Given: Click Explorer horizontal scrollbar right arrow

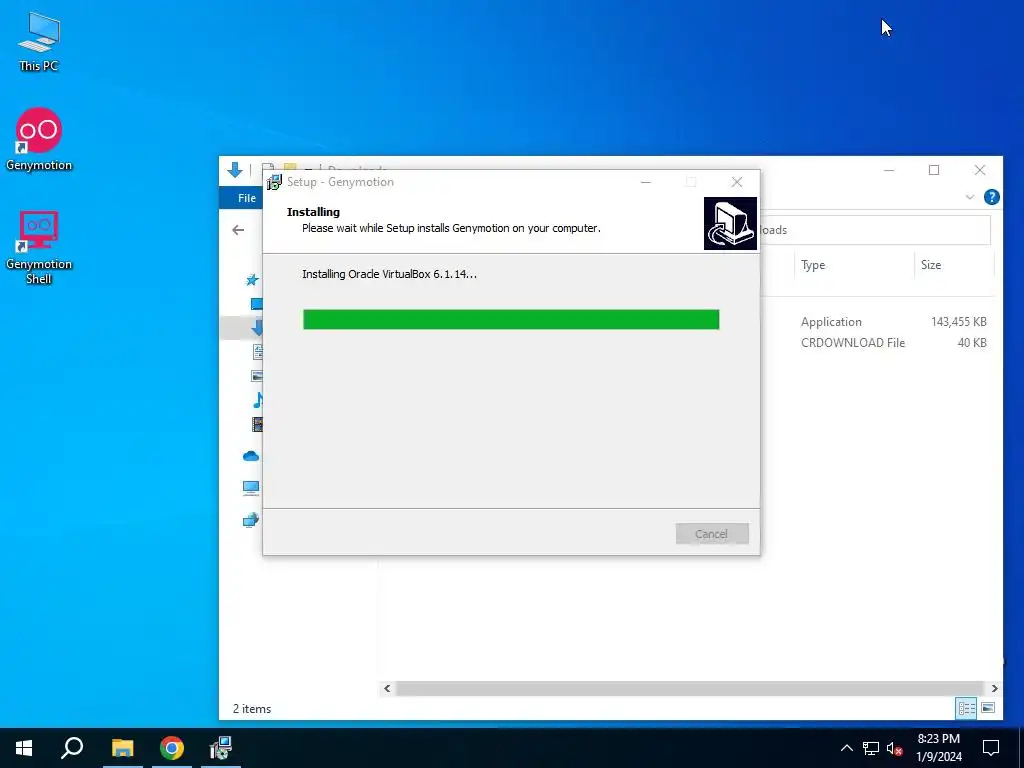Looking at the screenshot, I should (x=994, y=688).
